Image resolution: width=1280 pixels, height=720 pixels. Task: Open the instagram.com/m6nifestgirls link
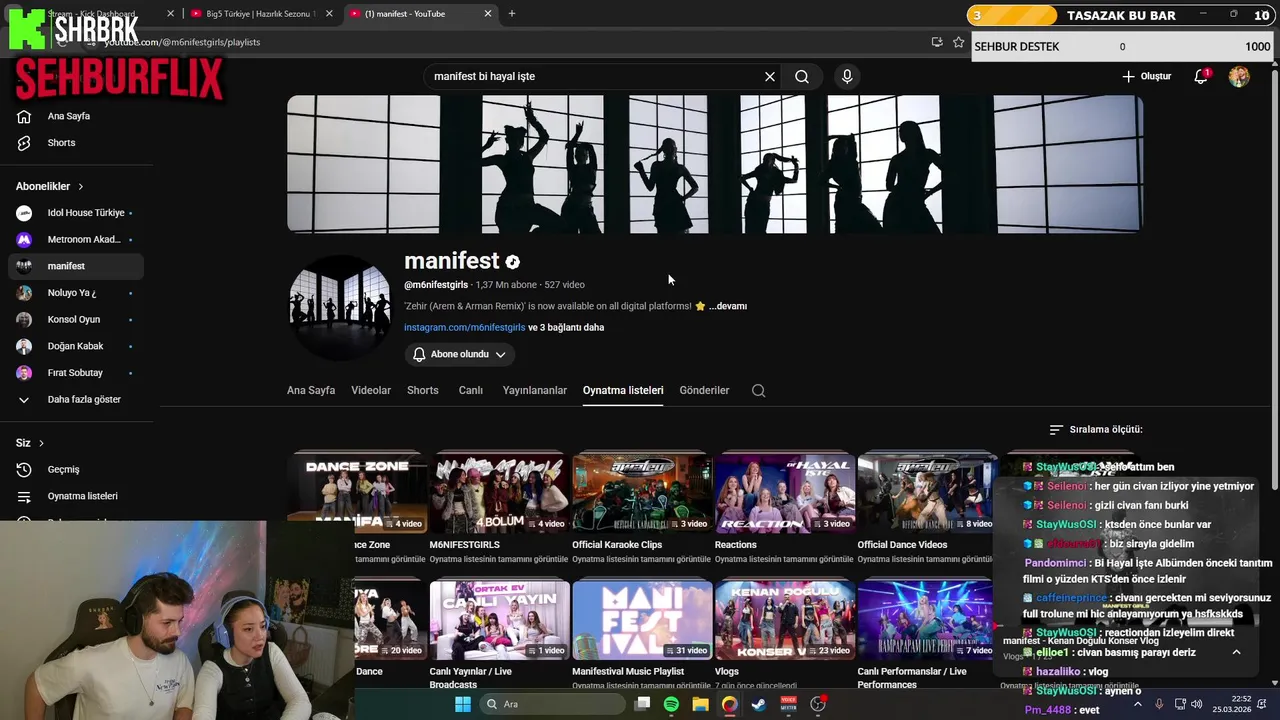click(464, 327)
